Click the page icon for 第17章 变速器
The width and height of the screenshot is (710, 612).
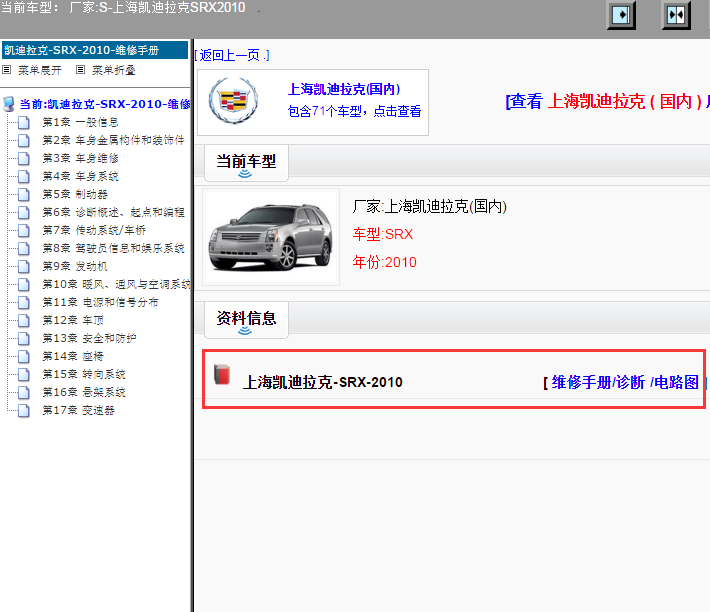pyautogui.click(x=24, y=410)
